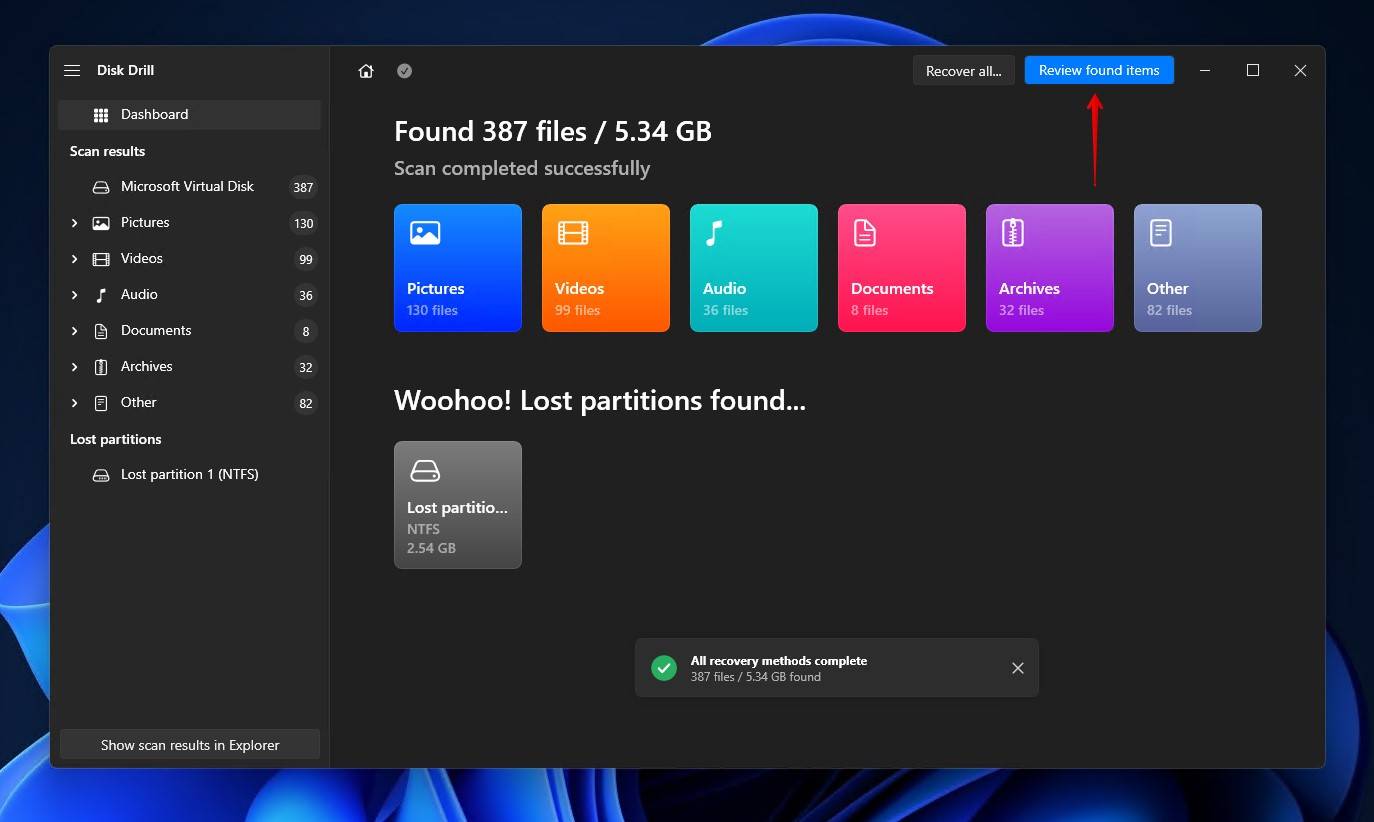
Task: Open the purple Archives card
Action: (1050, 268)
